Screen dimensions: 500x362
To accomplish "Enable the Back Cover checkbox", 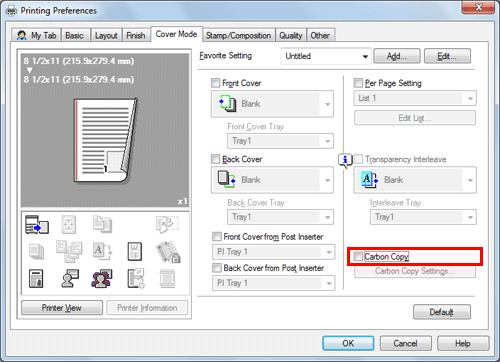I will click(x=216, y=159).
